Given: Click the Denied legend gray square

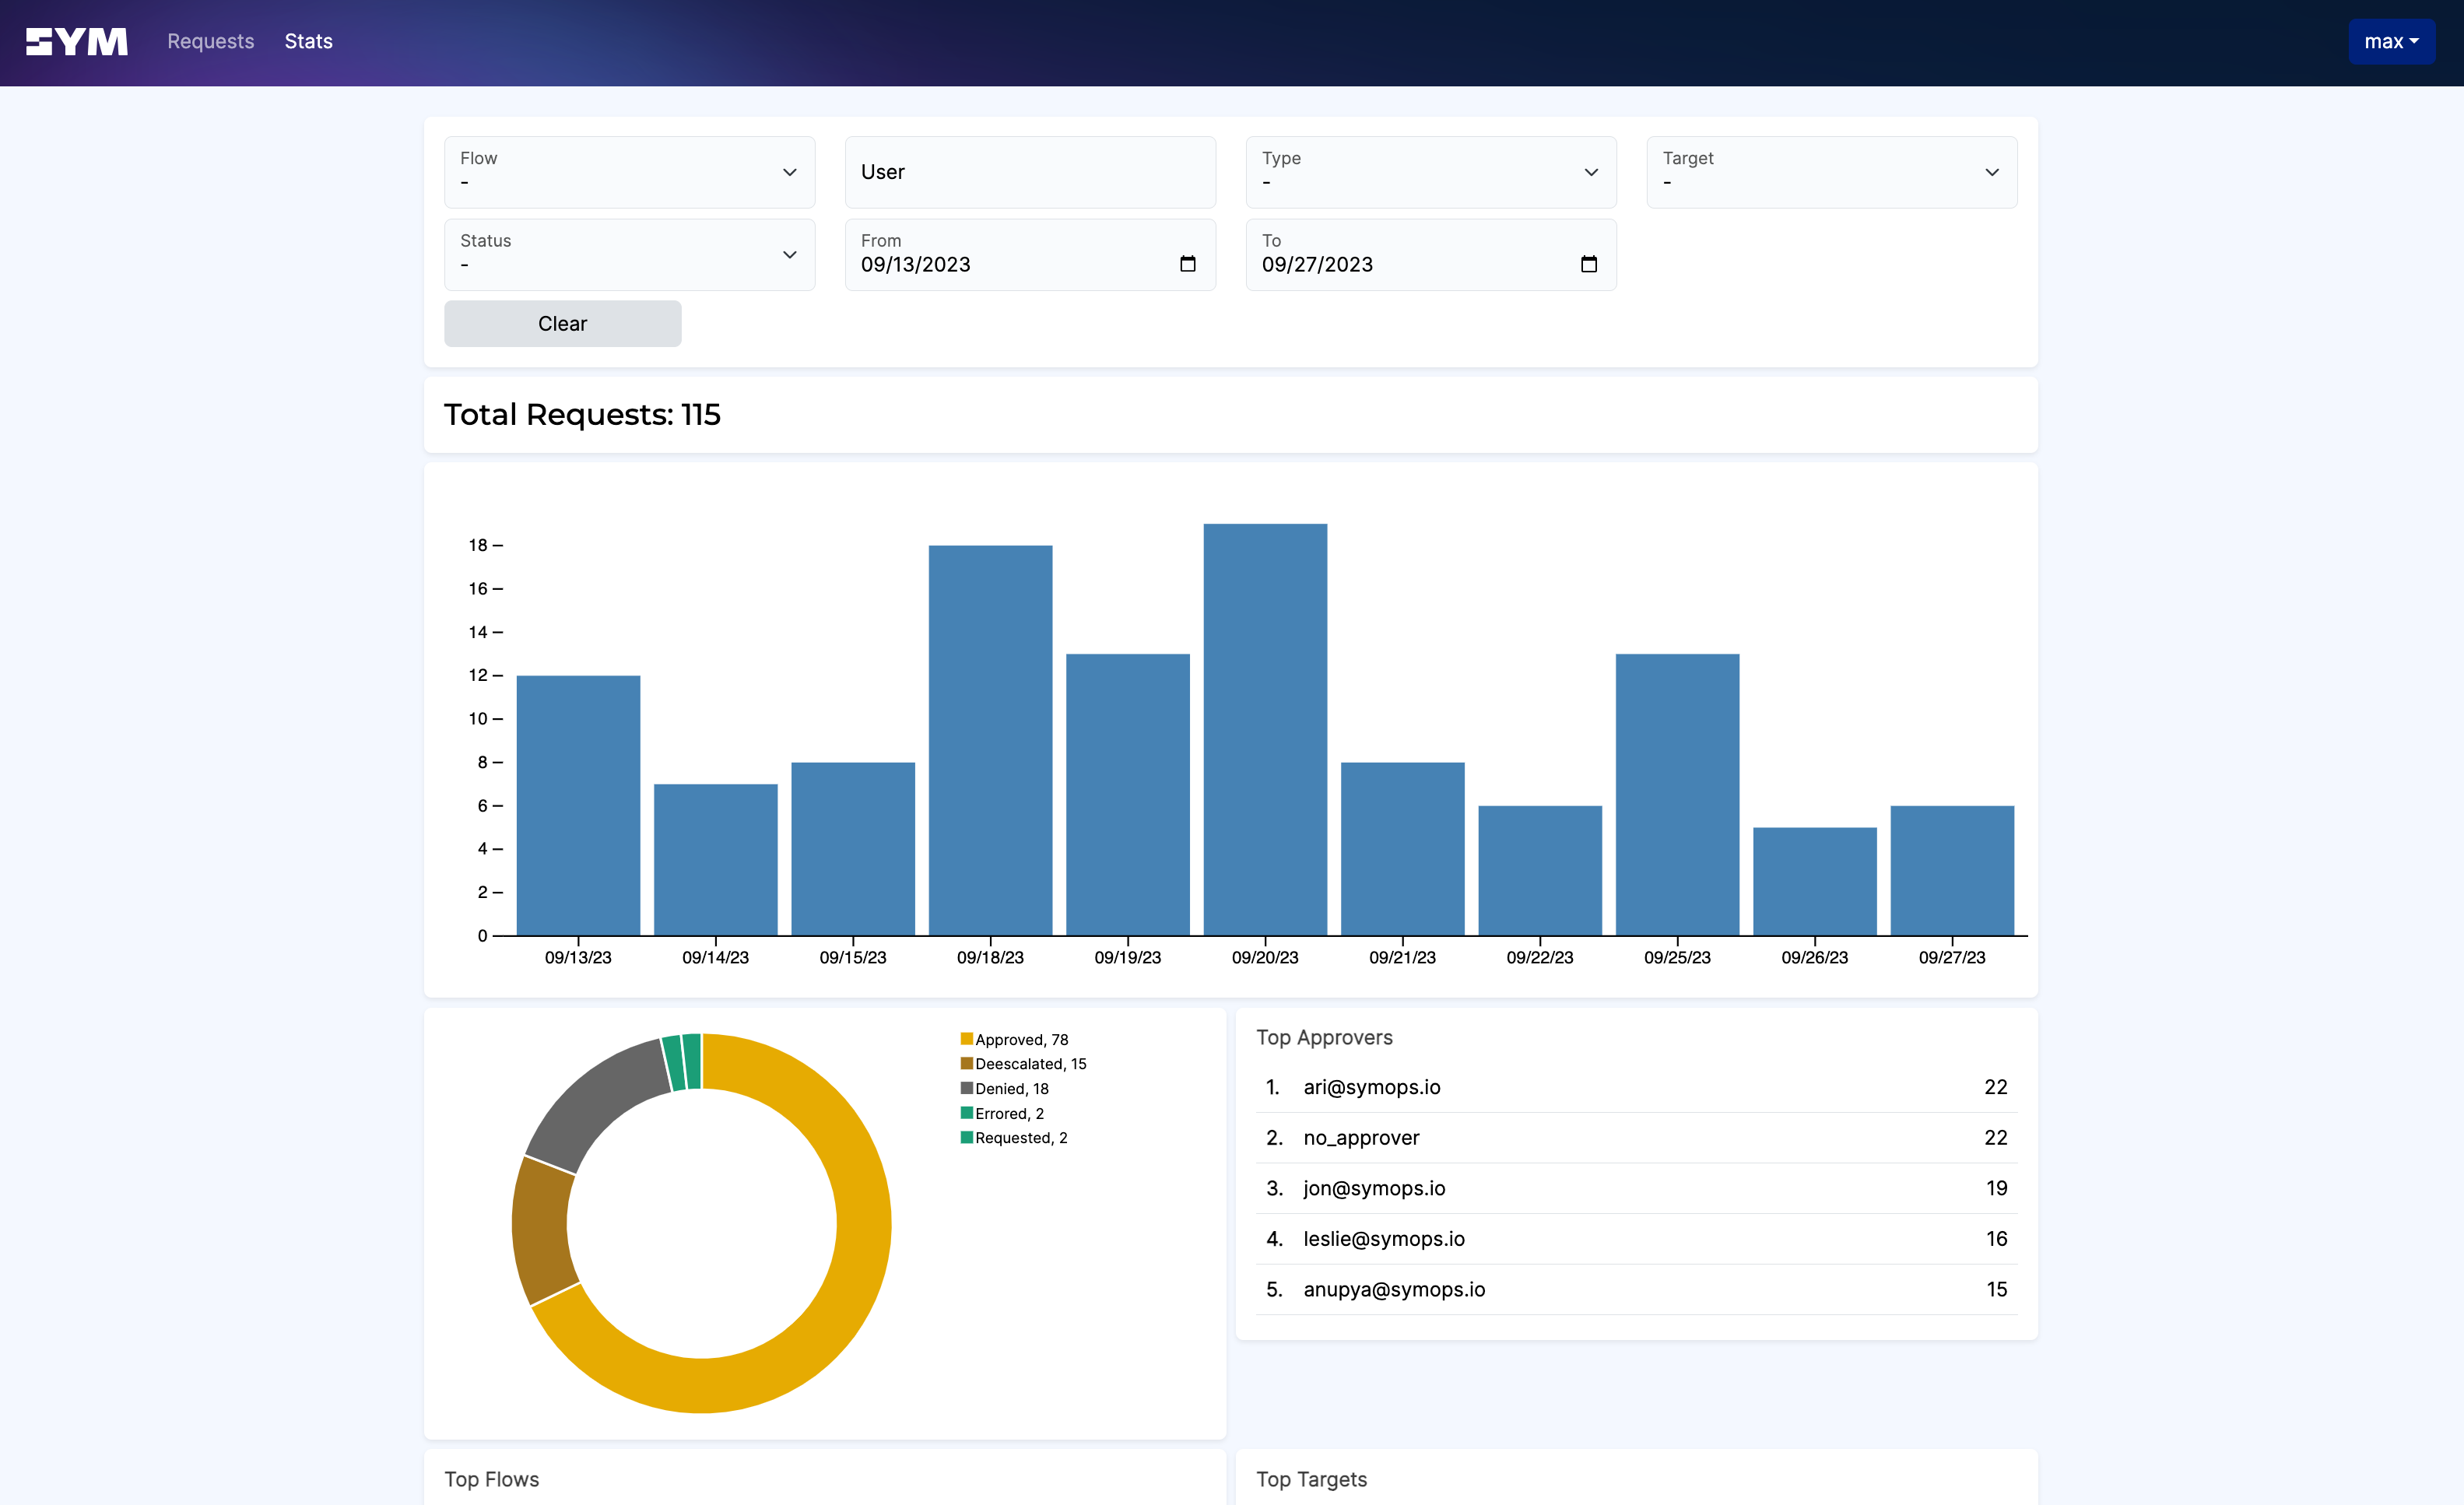Looking at the screenshot, I should [966, 1088].
